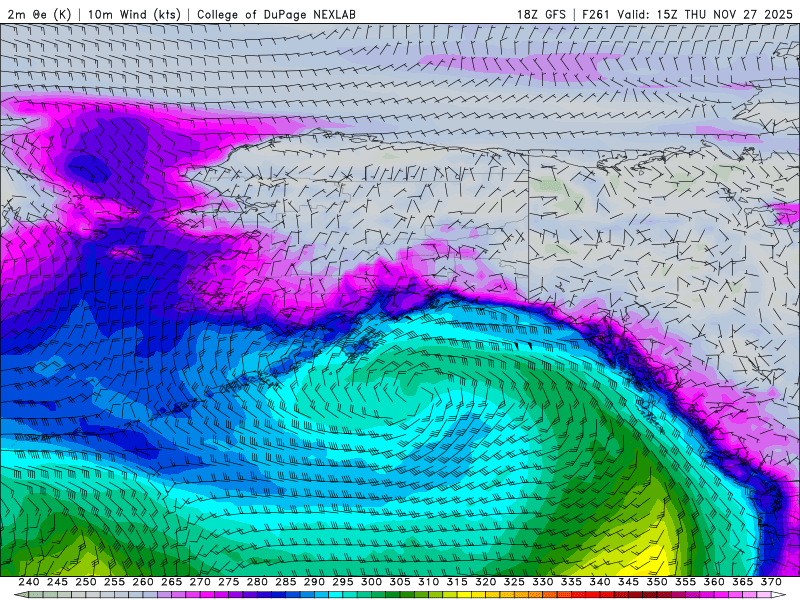This screenshot has height=600, width=800.
Task: Pick the bright cyan swatch in the color bar
Action: pos(335,595)
